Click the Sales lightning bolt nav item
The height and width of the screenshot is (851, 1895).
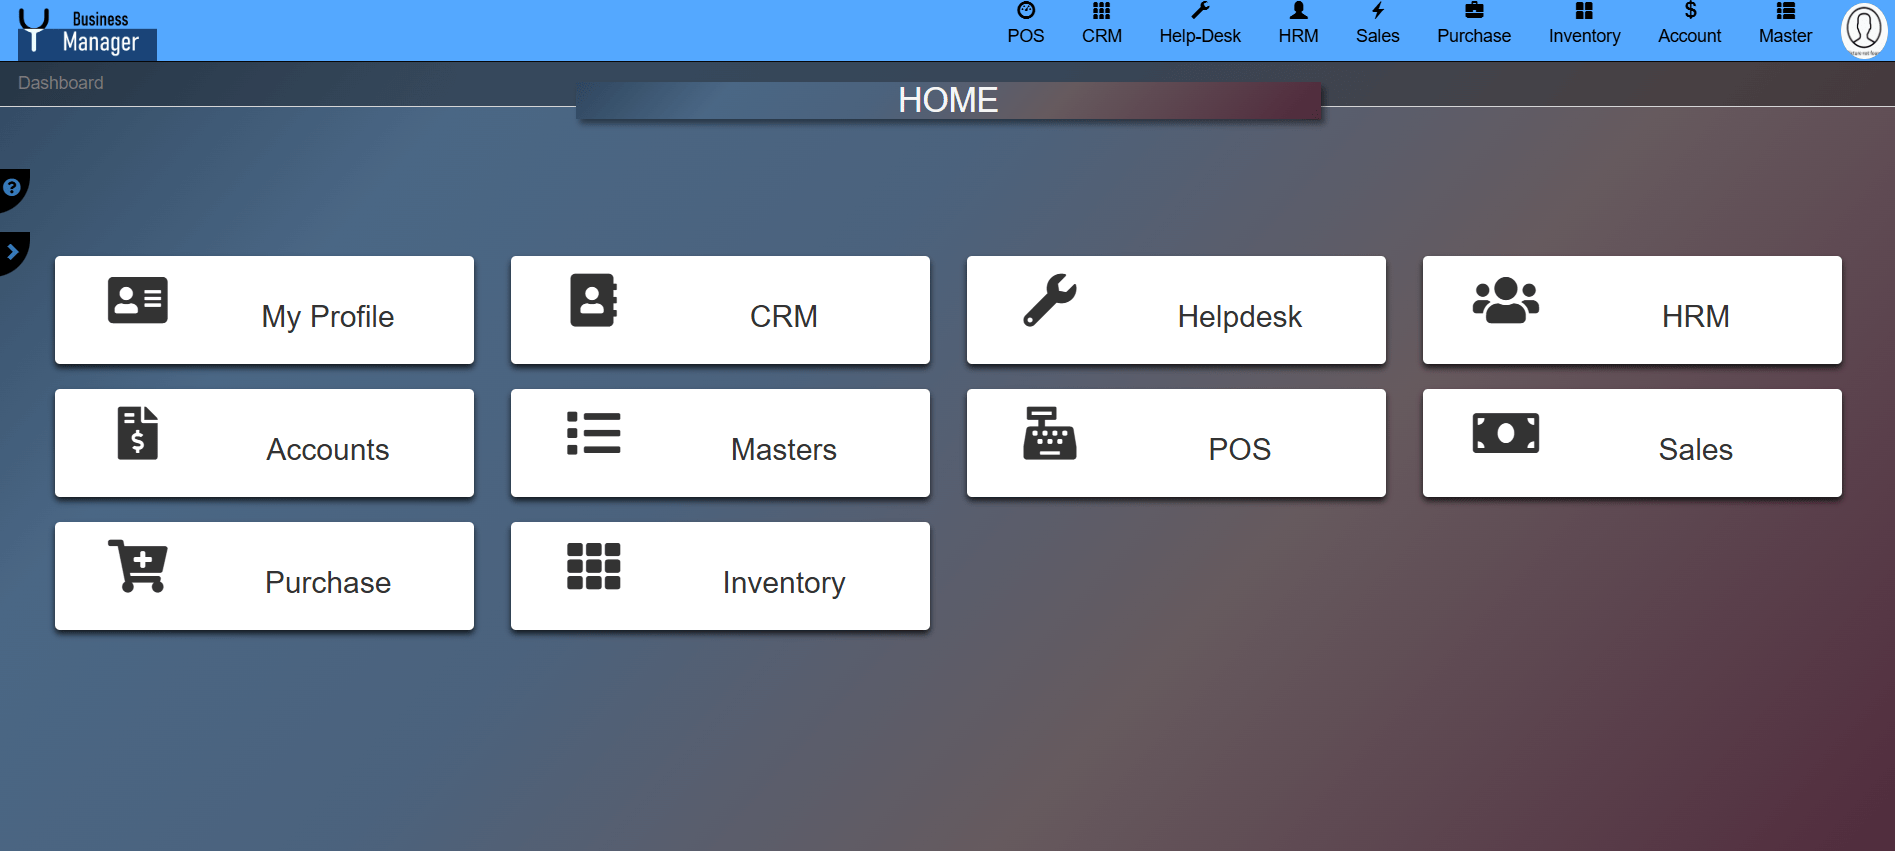point(1377,24)
